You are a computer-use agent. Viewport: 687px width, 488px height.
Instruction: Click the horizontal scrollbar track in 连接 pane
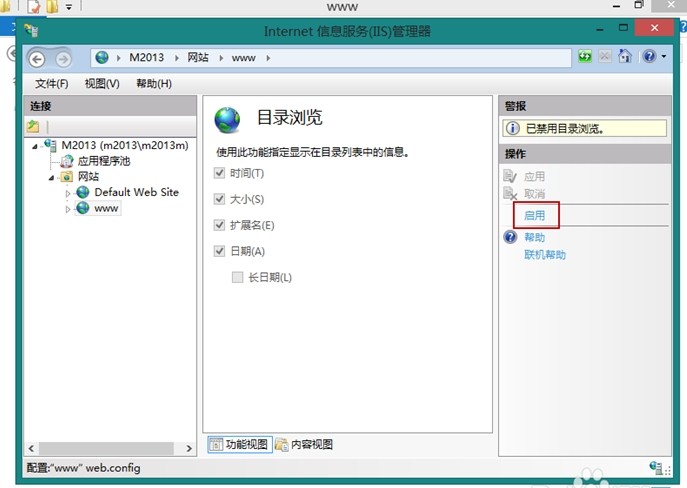(106, 449)
